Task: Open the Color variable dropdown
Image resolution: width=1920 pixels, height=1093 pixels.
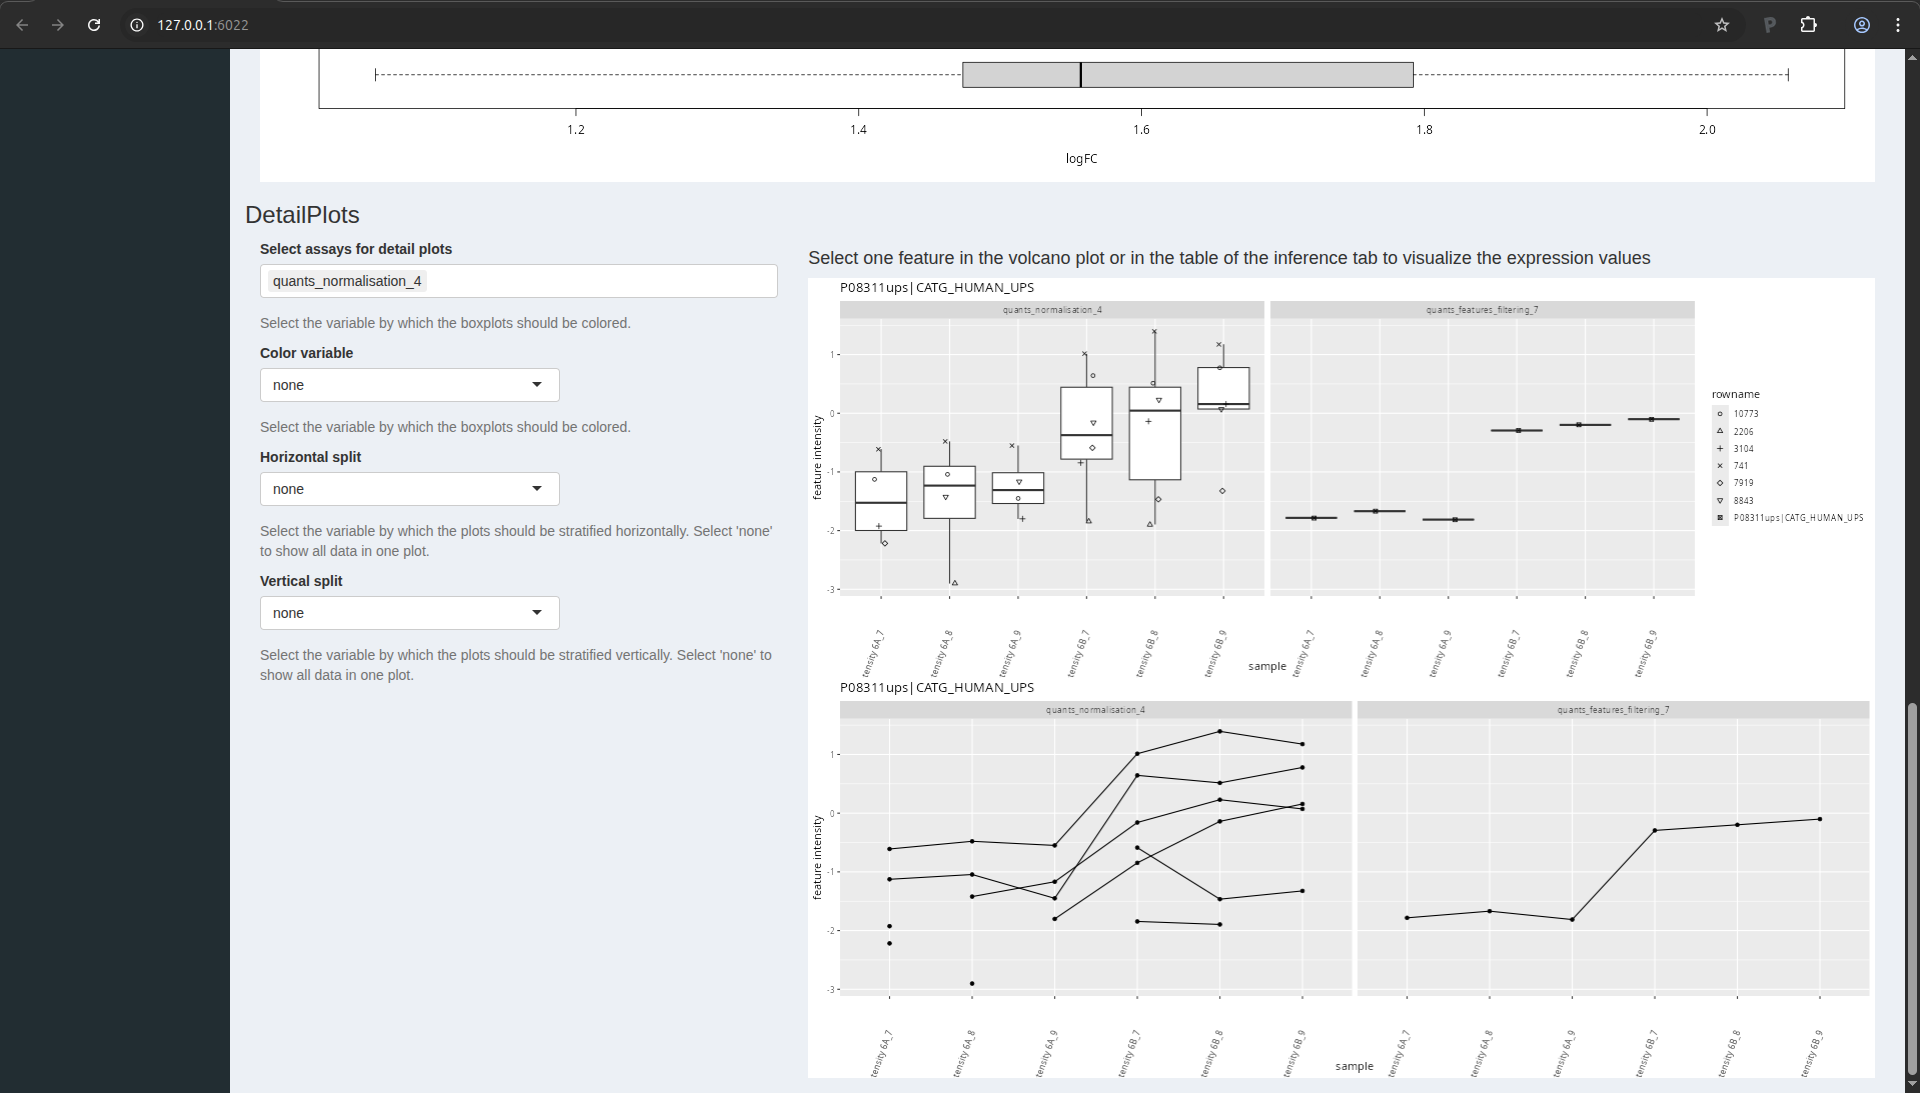Action: (x=409, y=385)
